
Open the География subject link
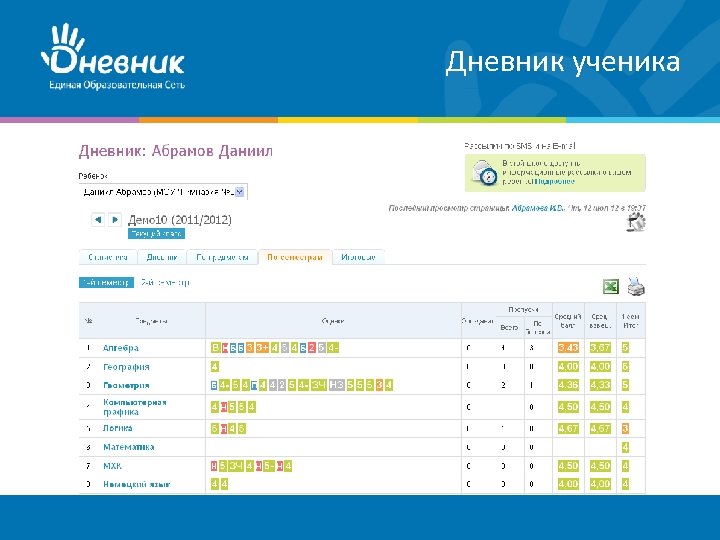point(126,367)
